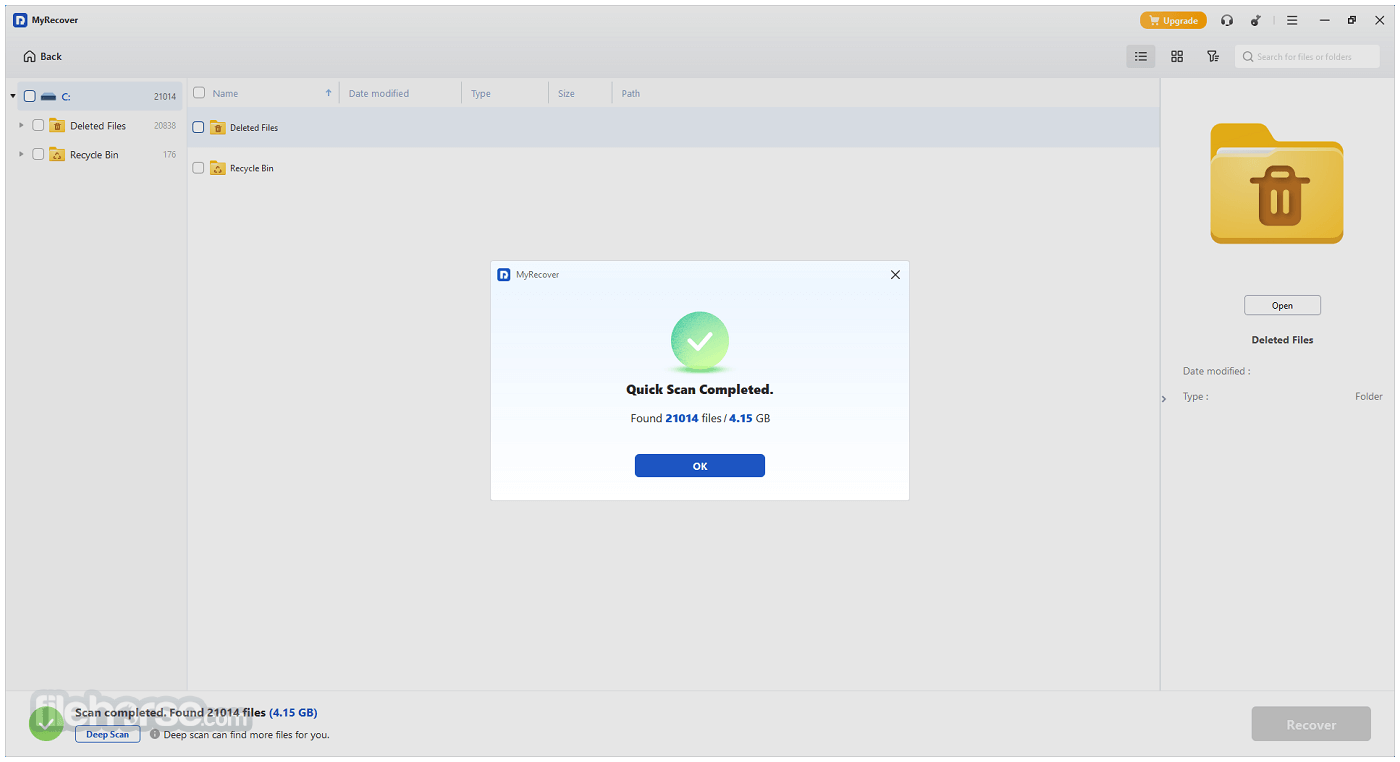Collapse the C: drive tree node
The image size is (1400, 762).
[x=13, y=97]
